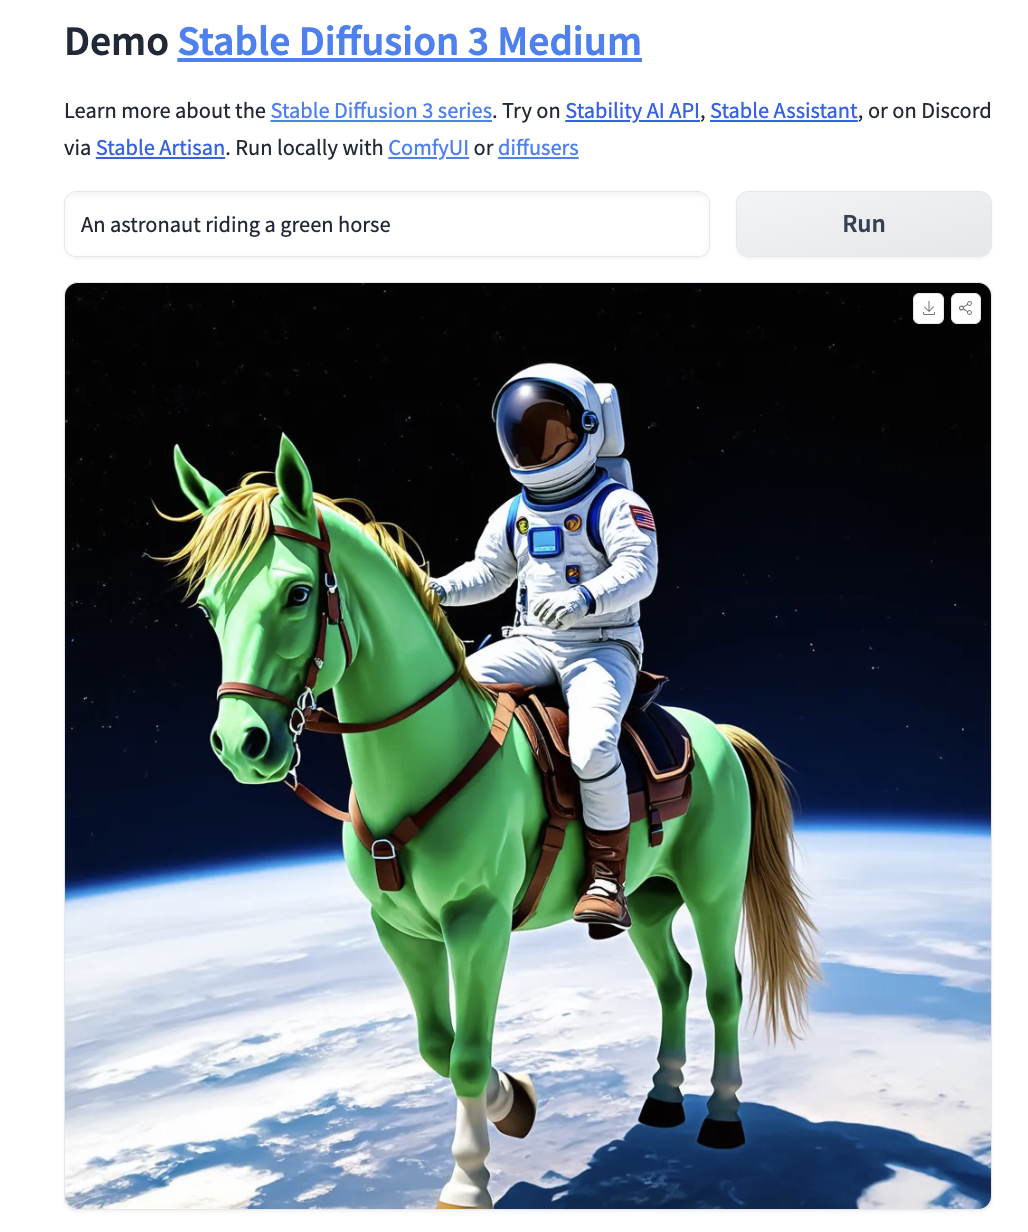
Task: Focus the prompt text field
Action: pos(387,224)
